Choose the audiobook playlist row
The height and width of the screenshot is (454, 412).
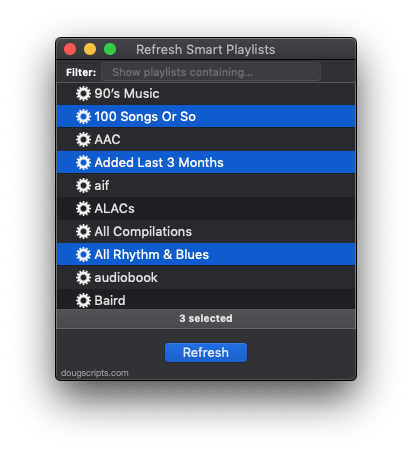coord(206,278)
